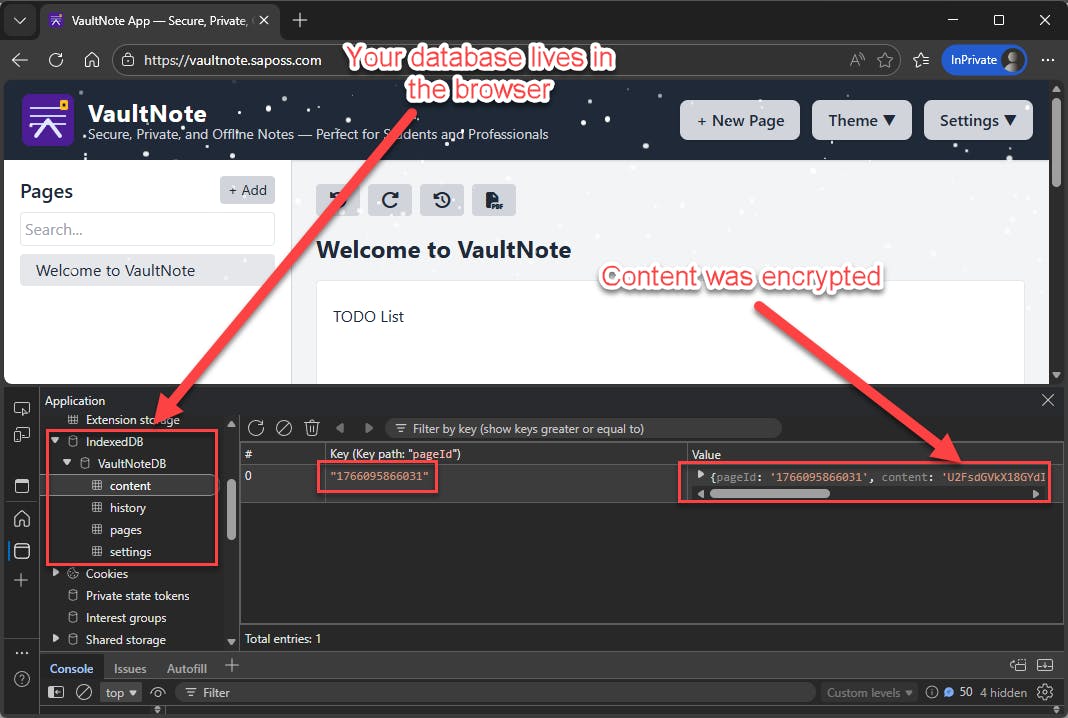Image resolution: width=1068 pixels, height=718 pixels.
Task: Expand the Cookies tree node
Action: 56,573
